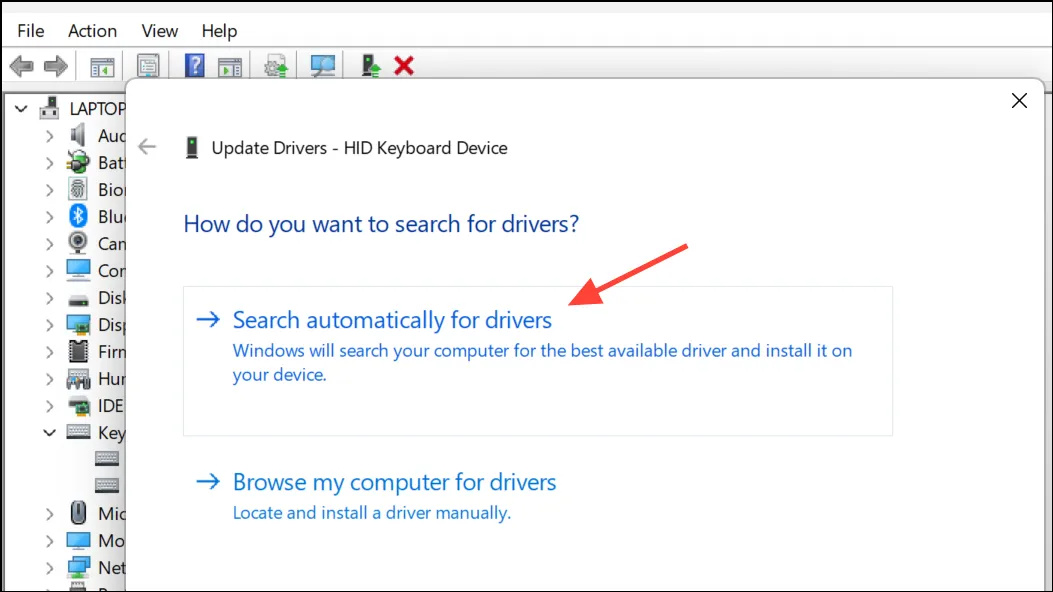Click Update device driver toolbar icon
This screenshot has height=592, width=1053.
[x=275, y=66]
